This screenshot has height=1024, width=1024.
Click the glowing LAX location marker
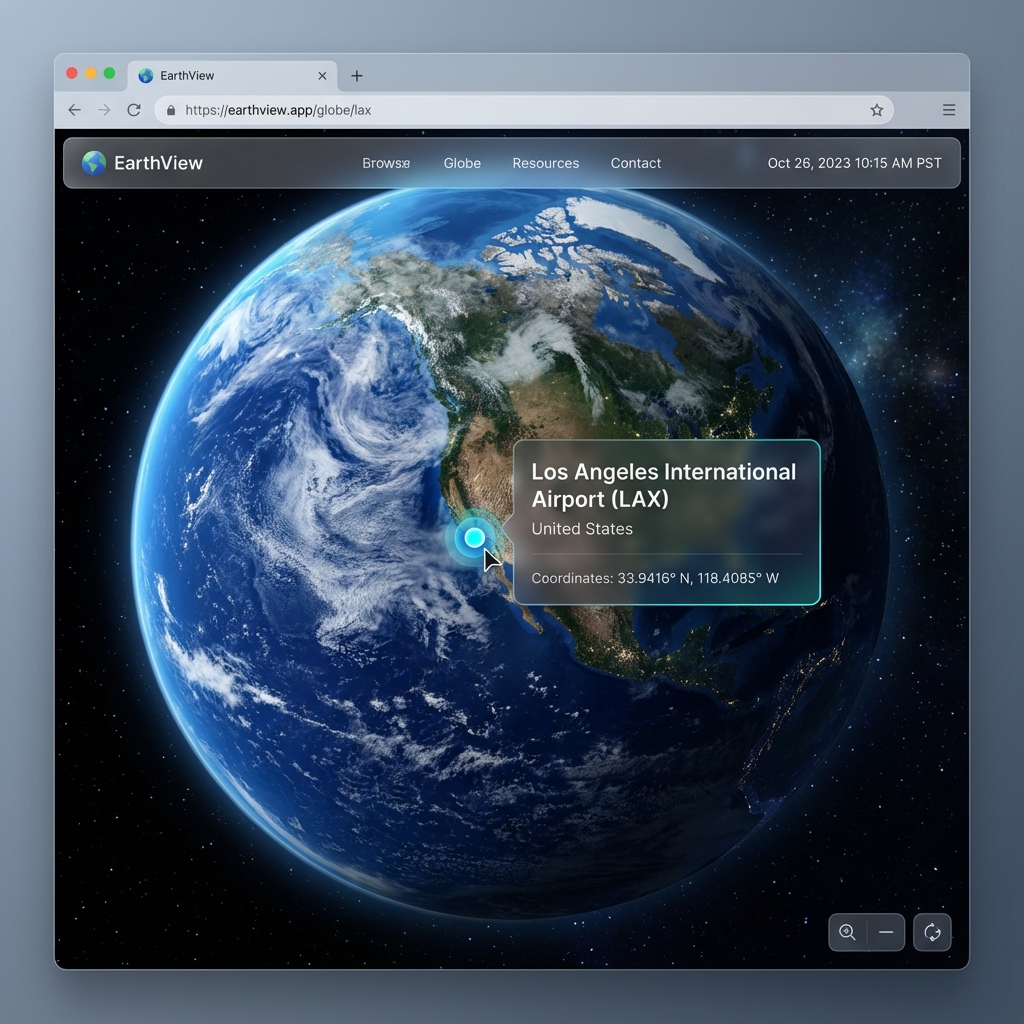474,538
